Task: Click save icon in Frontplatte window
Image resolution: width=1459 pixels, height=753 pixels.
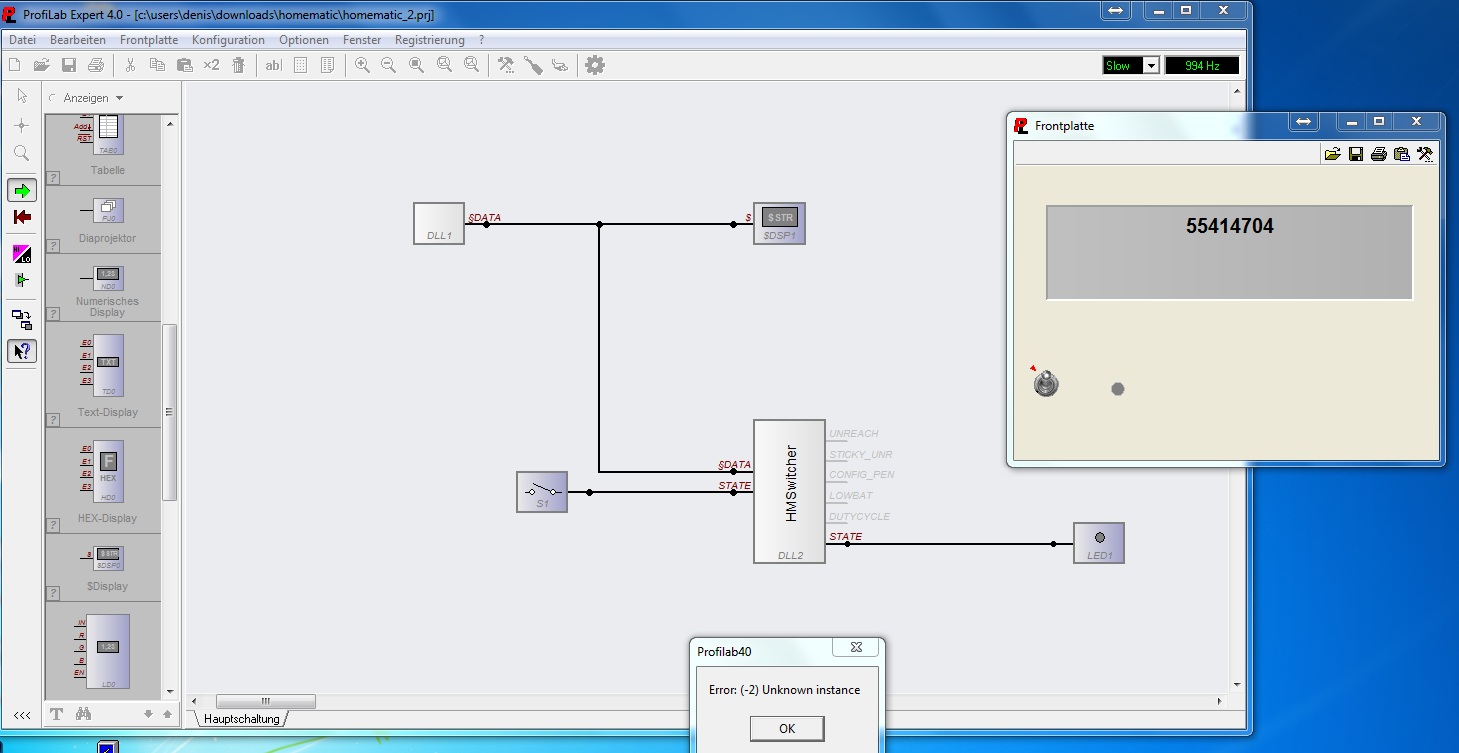Action: pyautogui.click(x=1356, y=154)
